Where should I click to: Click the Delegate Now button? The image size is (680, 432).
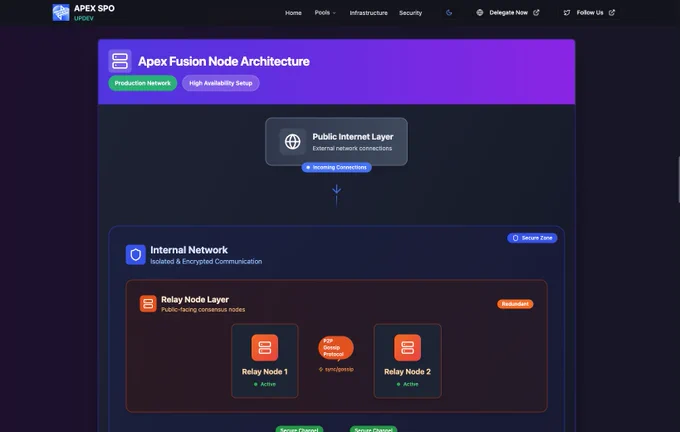pos(508,13)
